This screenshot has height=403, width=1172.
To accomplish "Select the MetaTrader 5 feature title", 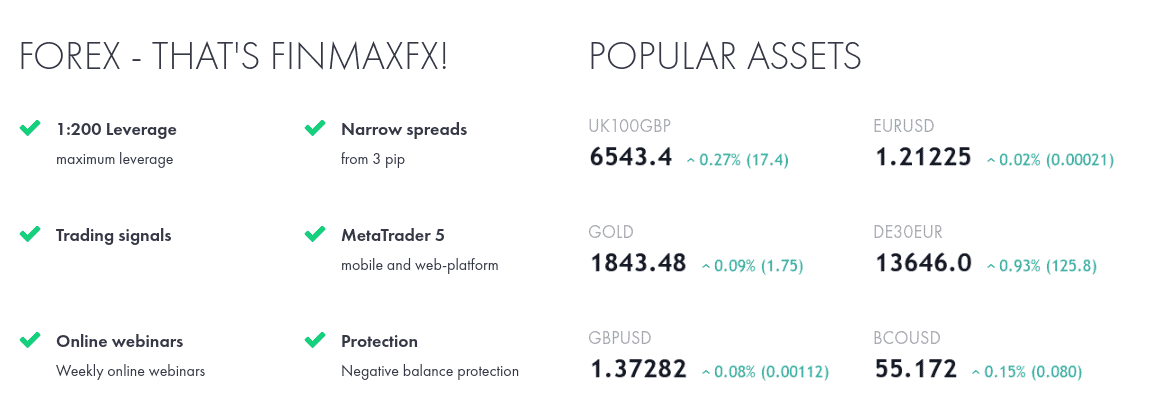I will (392, 235).
